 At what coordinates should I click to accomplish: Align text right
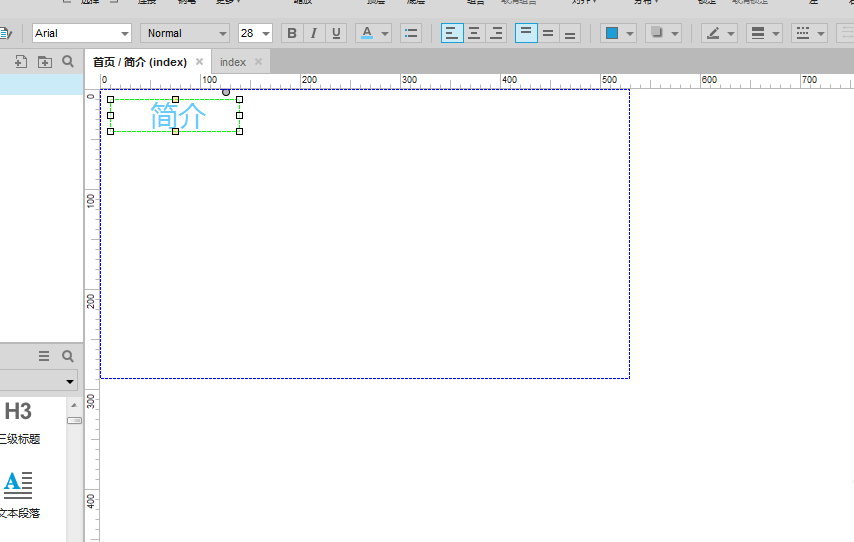[x=496, y=33]
